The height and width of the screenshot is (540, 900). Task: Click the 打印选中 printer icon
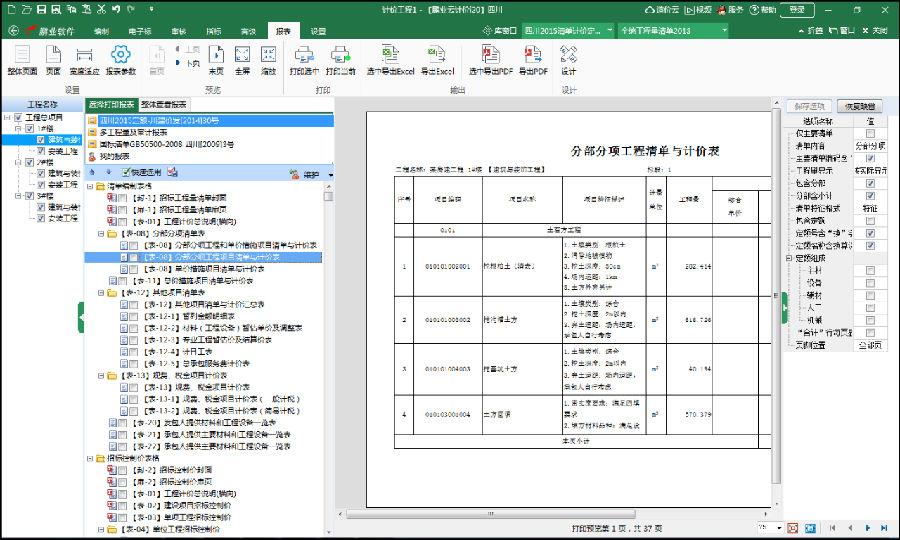point(304,55)
